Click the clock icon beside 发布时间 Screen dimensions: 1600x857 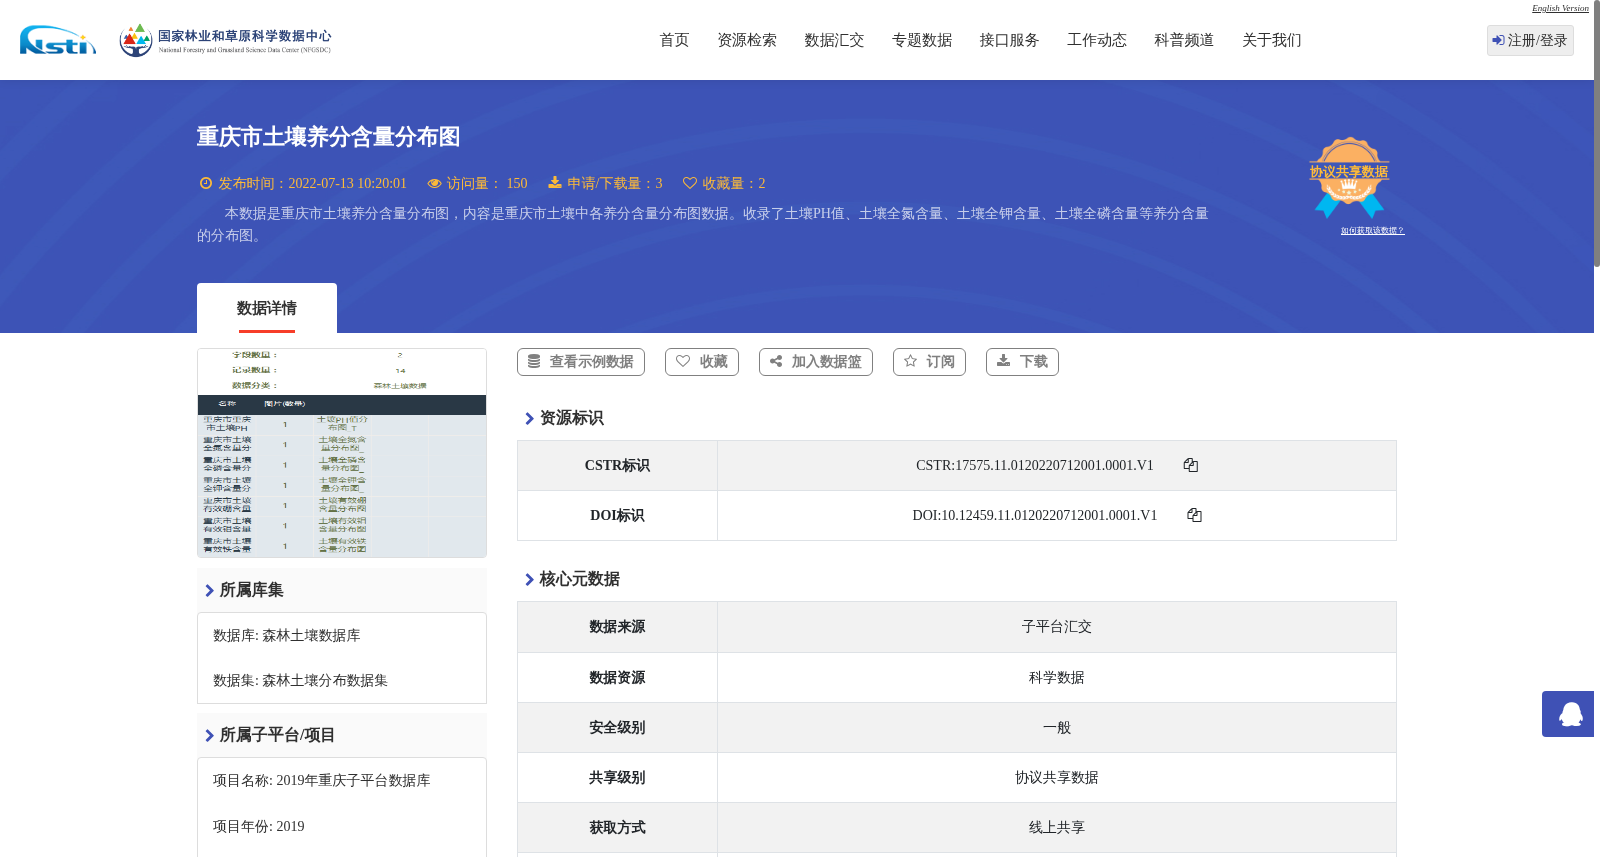pos(206,183)
